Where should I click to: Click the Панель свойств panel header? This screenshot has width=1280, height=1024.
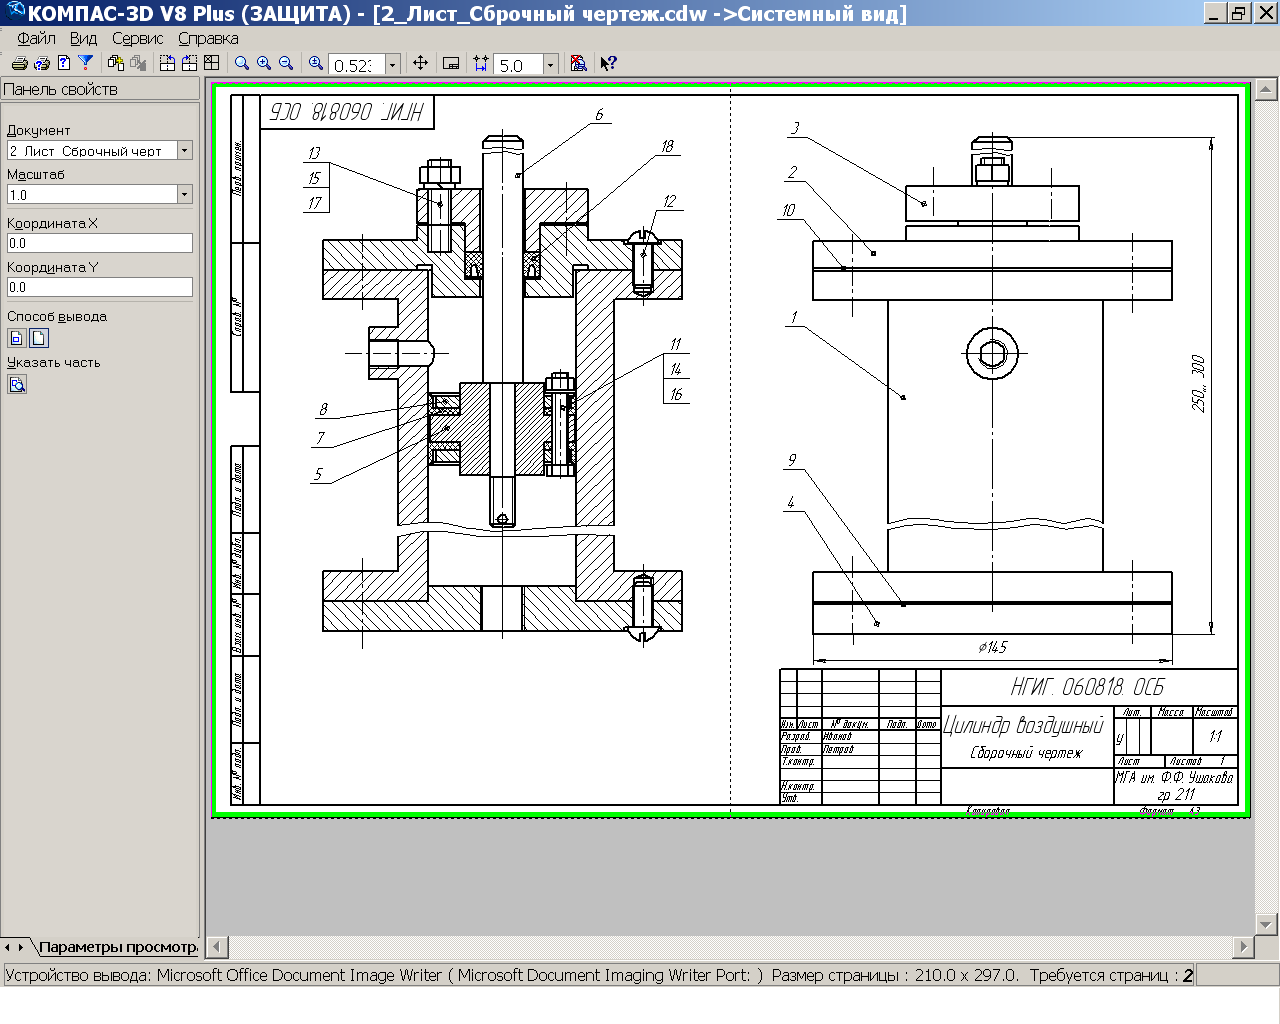tap(100, 89)
